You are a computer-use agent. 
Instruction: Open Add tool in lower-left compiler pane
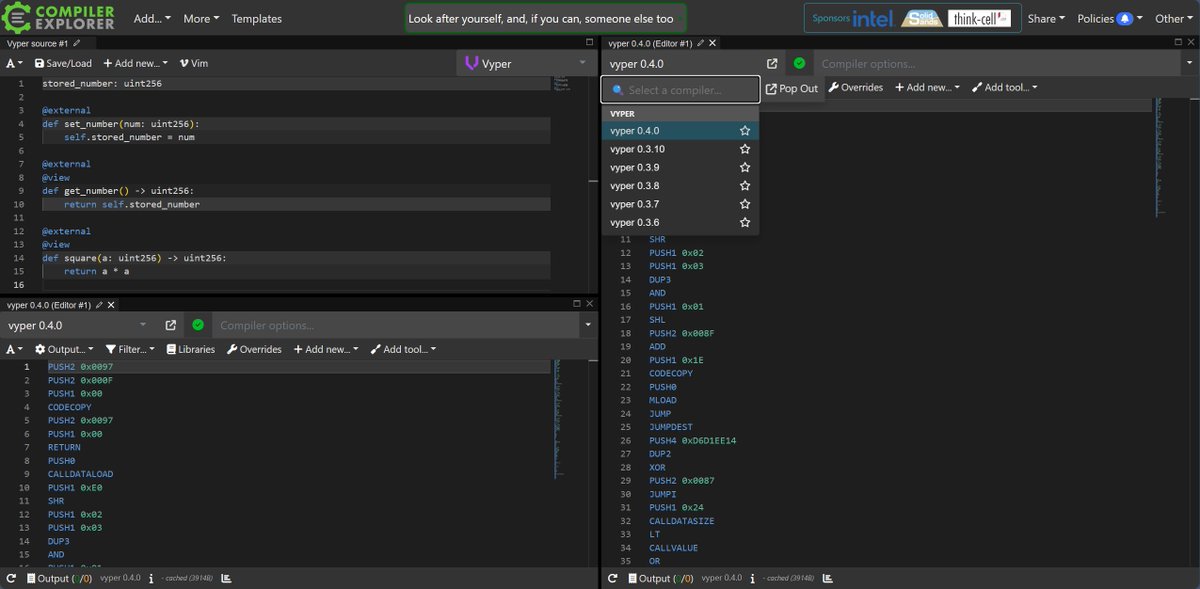(x=402, y=349)
